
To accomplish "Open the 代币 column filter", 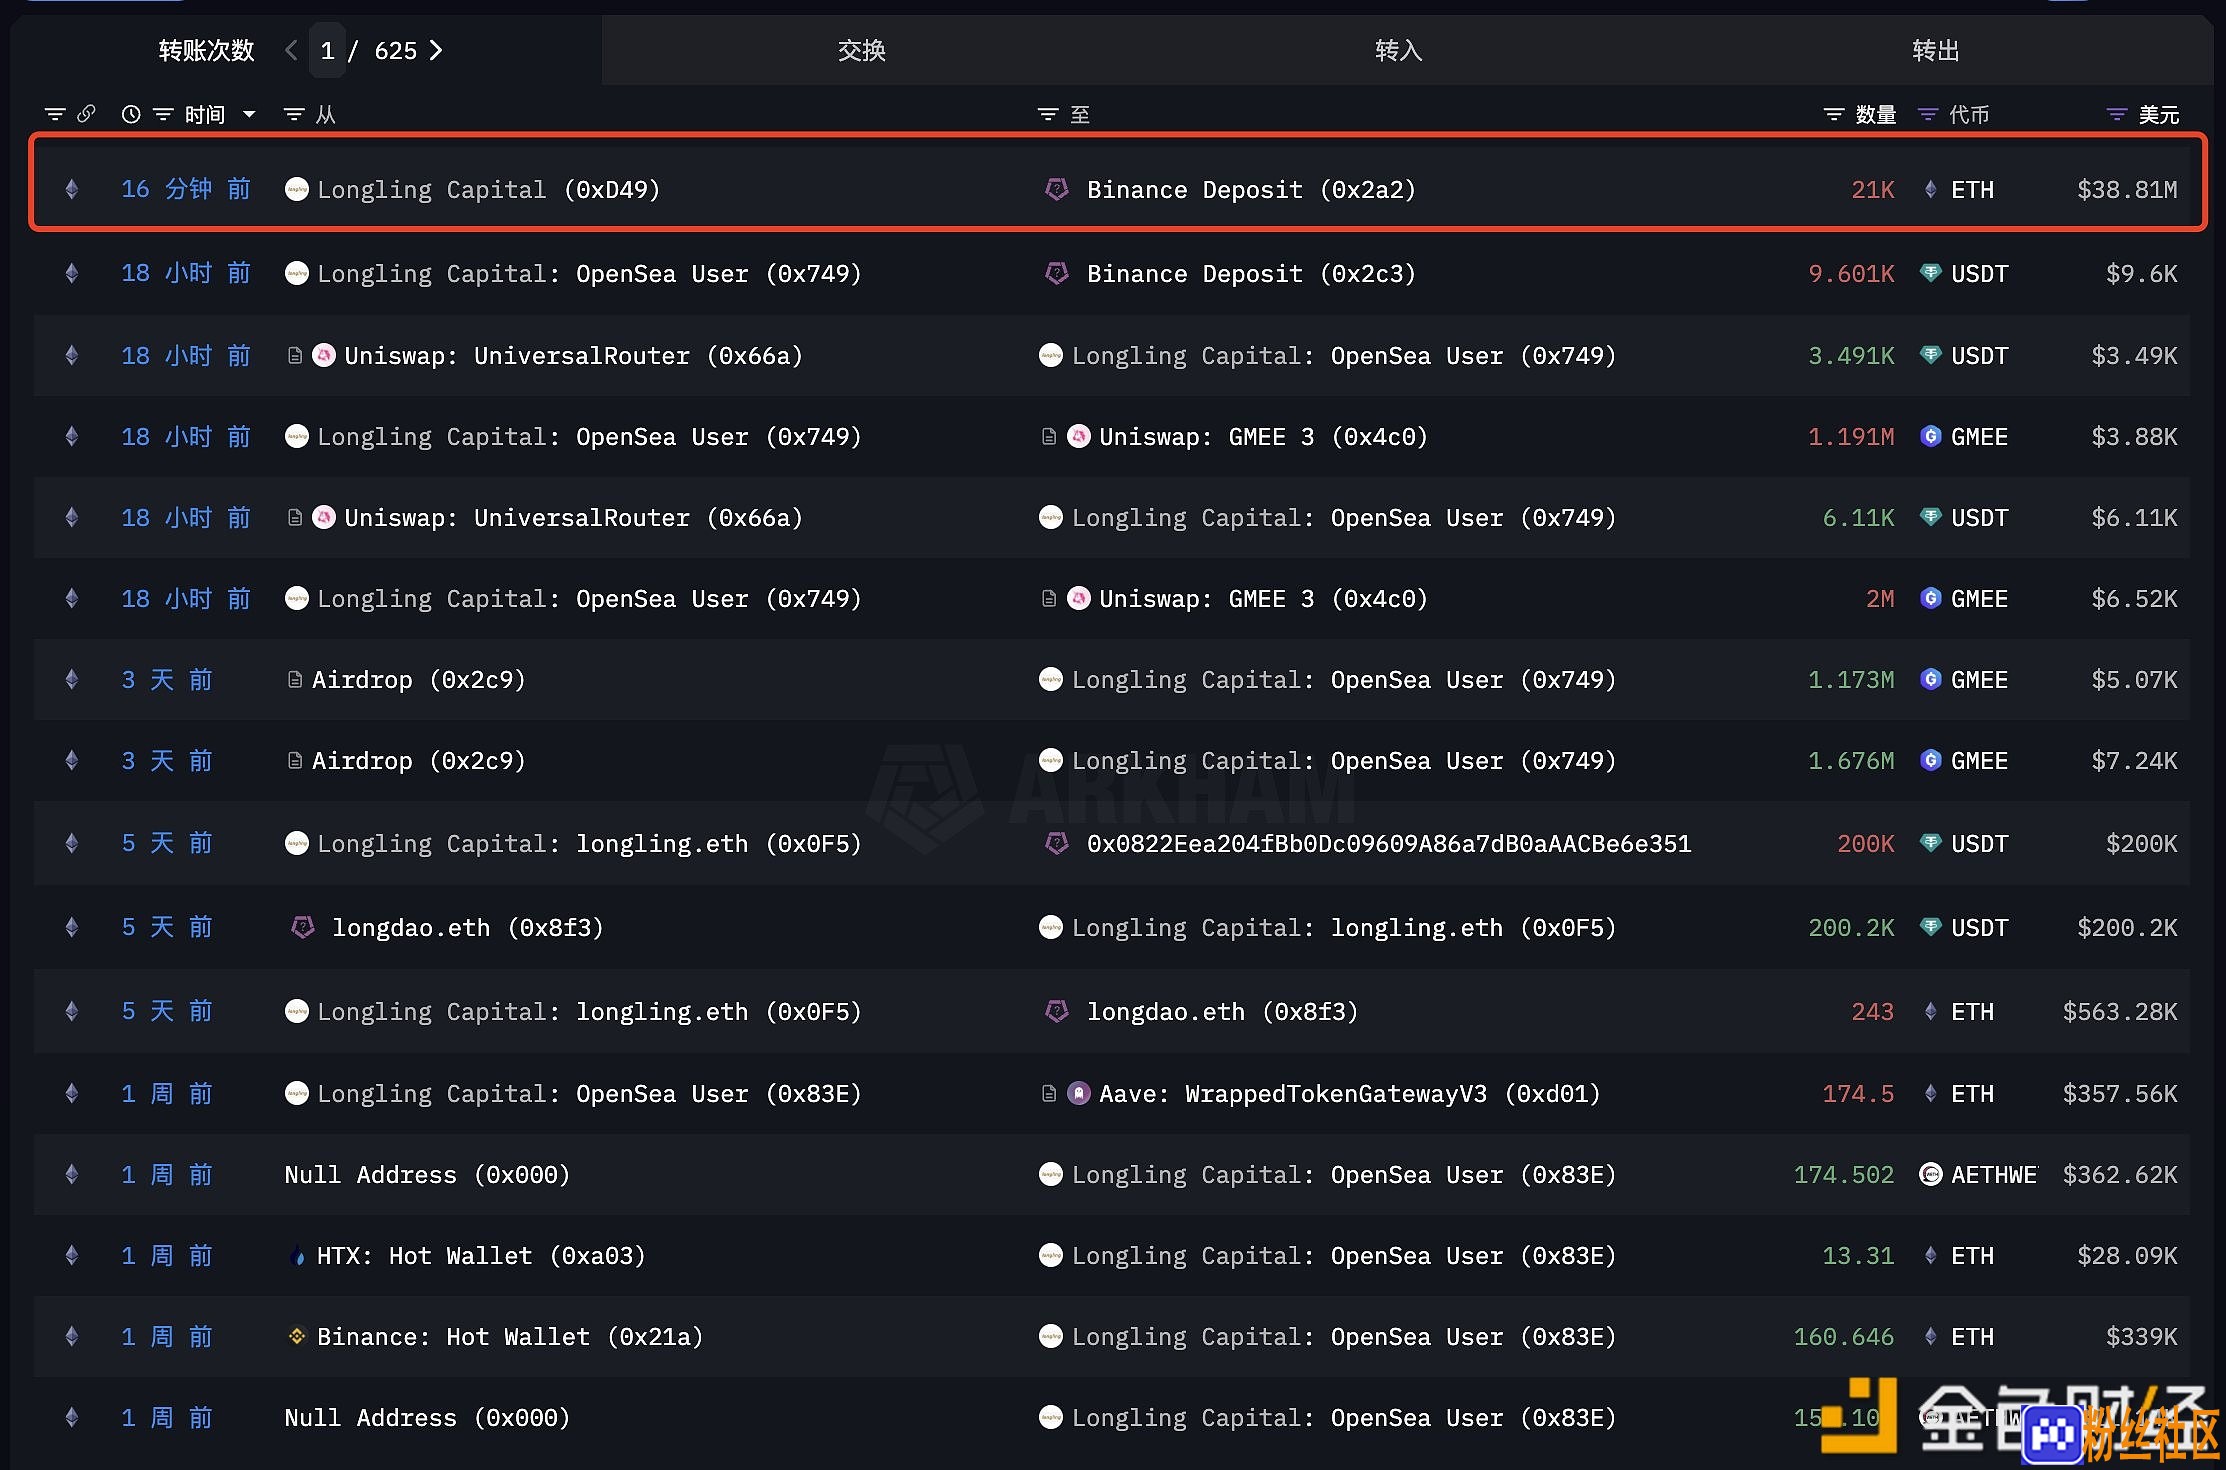I will coord(1928,114).
